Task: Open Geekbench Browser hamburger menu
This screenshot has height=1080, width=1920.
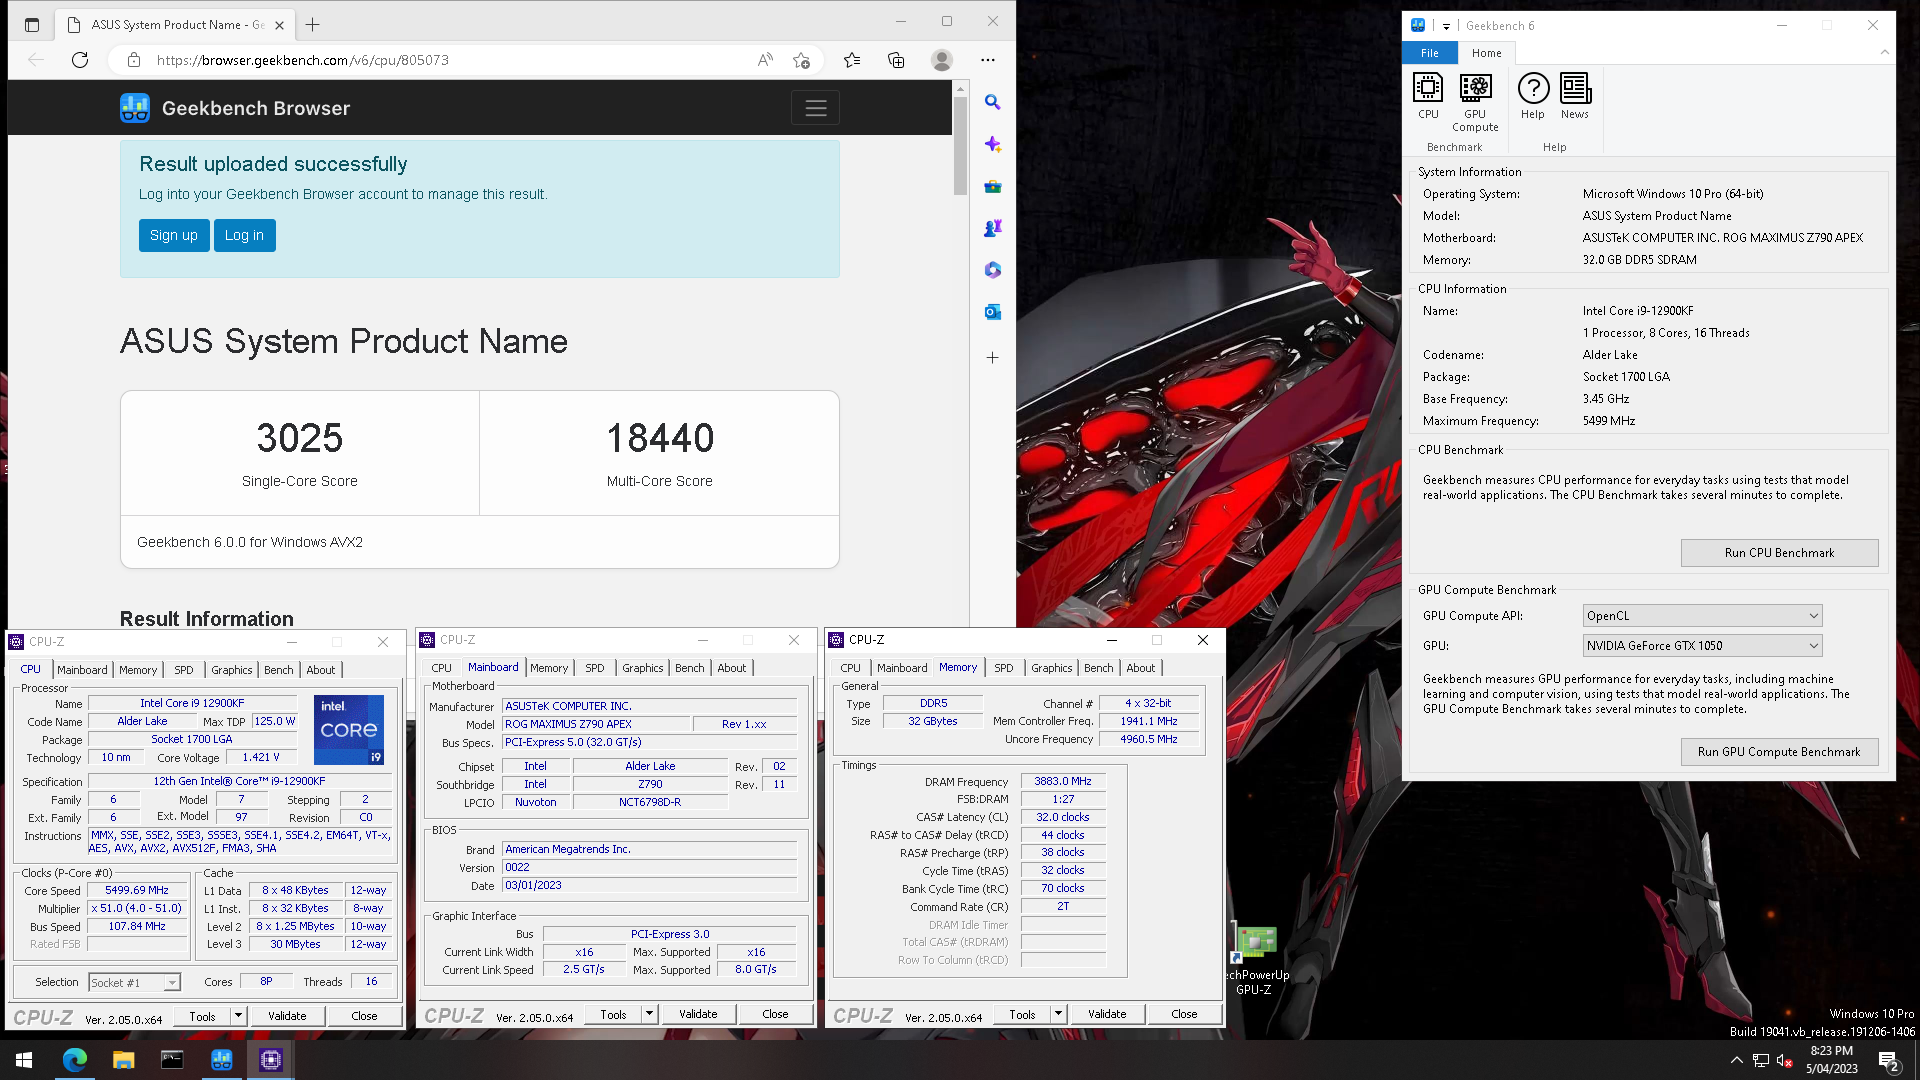Action: 815,108
